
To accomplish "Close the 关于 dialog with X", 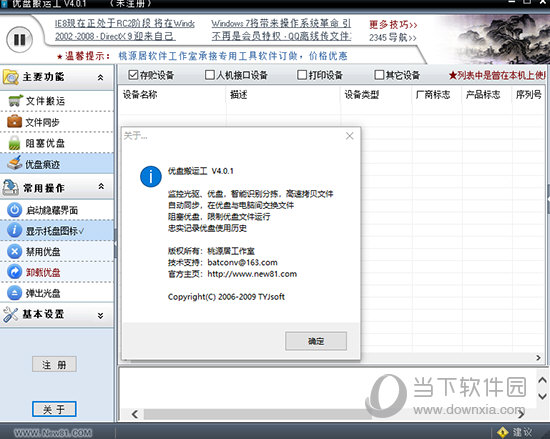I will tap(349, 136).
